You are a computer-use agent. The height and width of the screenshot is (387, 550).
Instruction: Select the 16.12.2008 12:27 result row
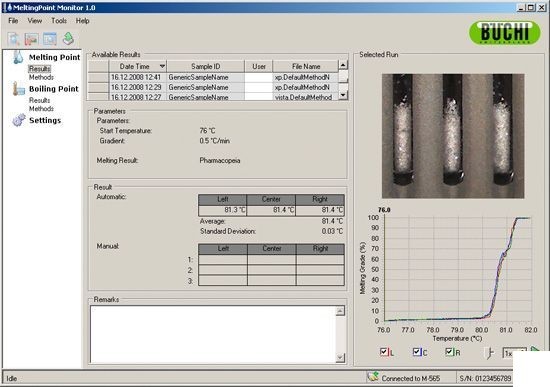click(213, 96)
